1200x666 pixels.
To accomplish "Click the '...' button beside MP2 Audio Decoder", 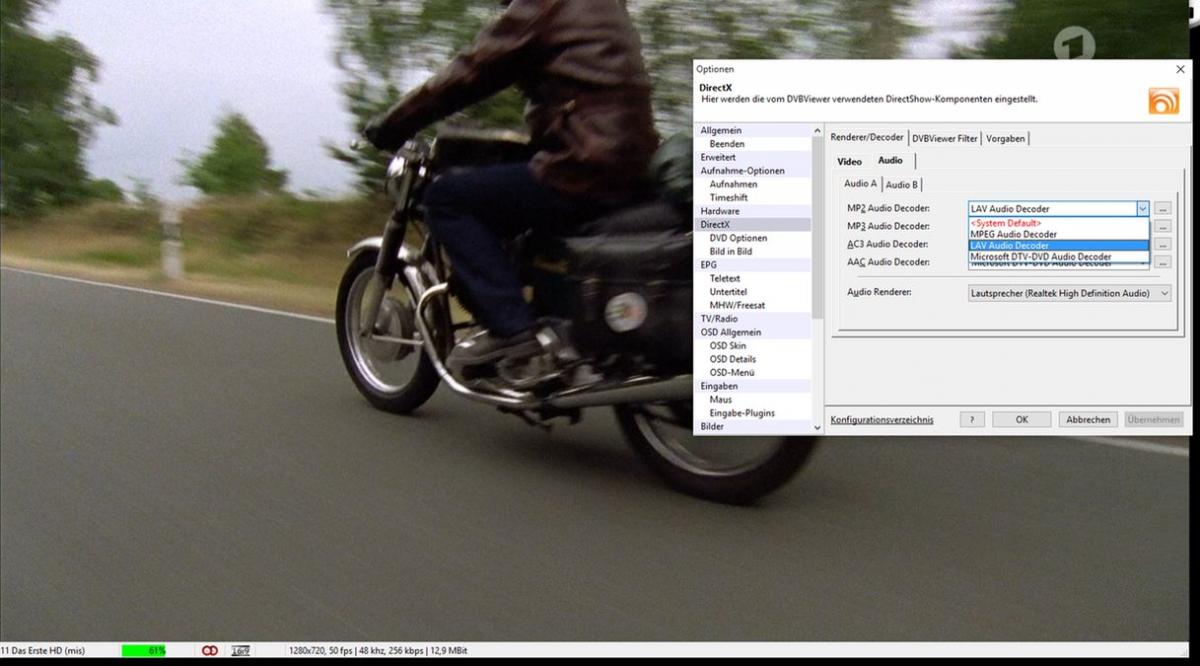I will pyautogui.click(x=1162, y=209).
